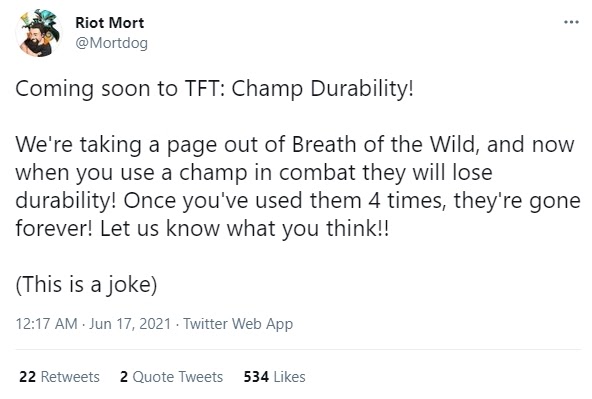Screen dimensions: 592x399
Task: Click the Twitter Web App source link
Action: [x=238, y=324]
